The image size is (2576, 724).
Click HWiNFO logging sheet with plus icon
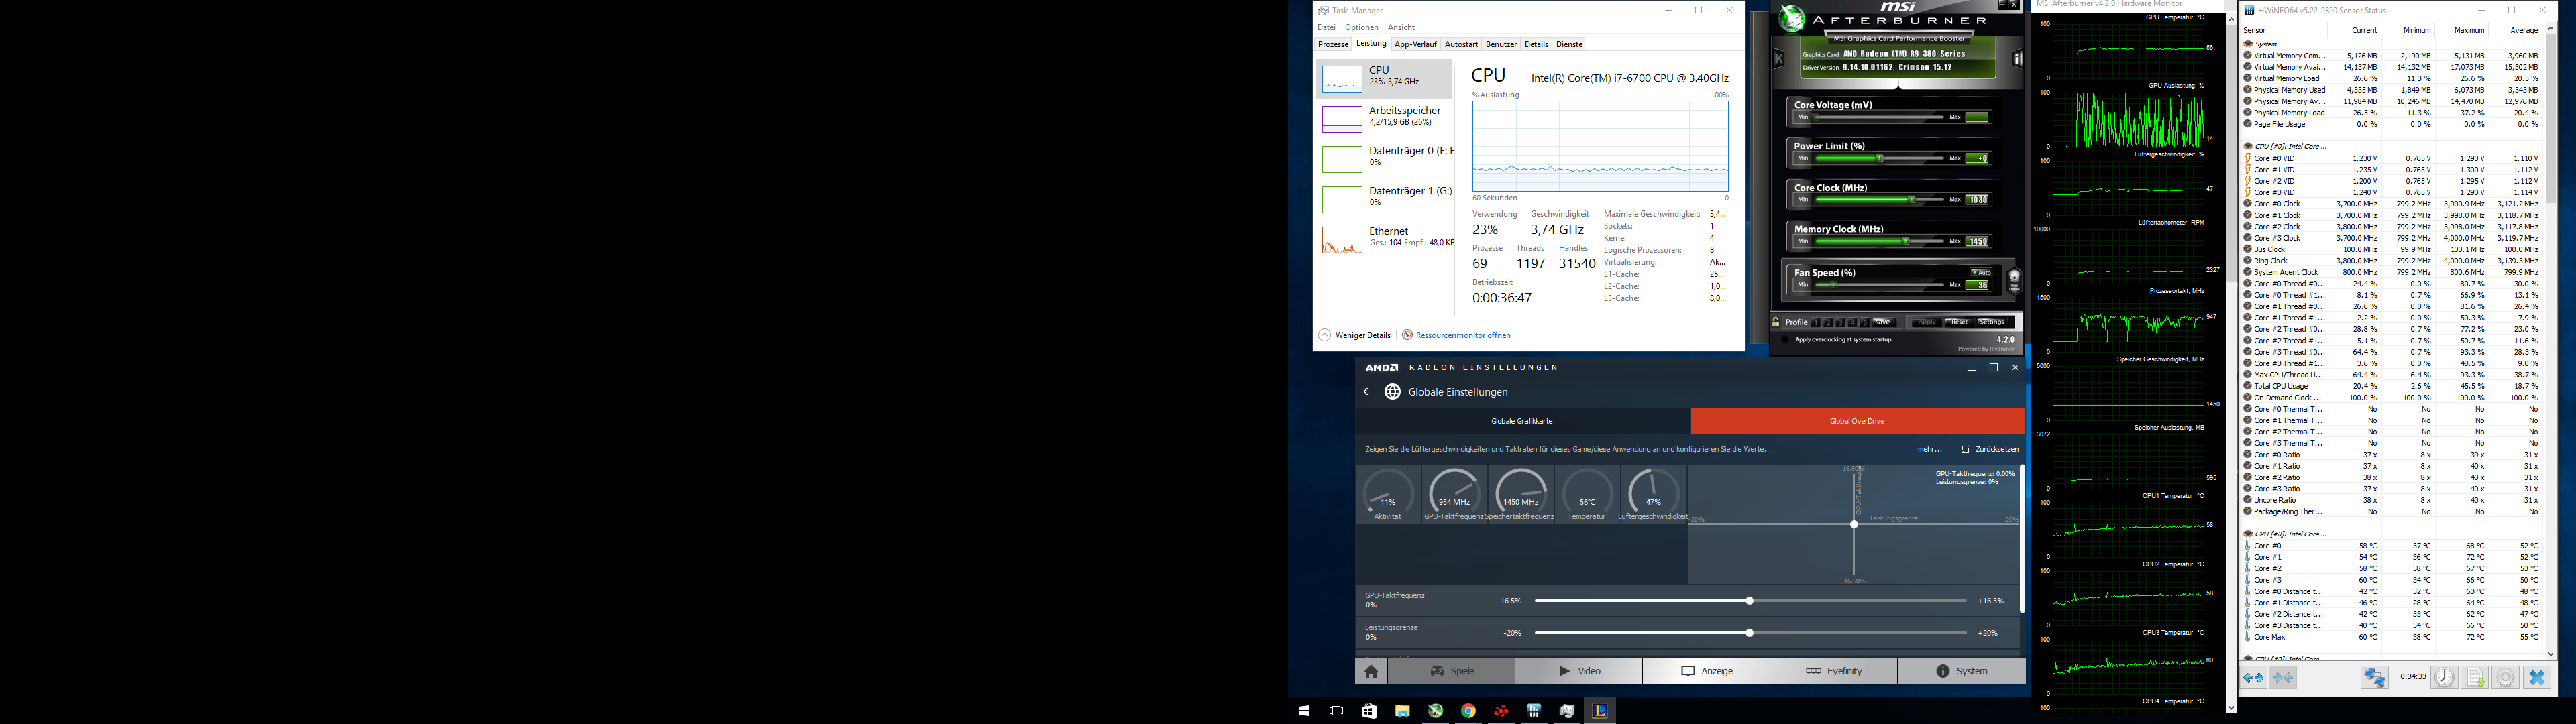2475,678
